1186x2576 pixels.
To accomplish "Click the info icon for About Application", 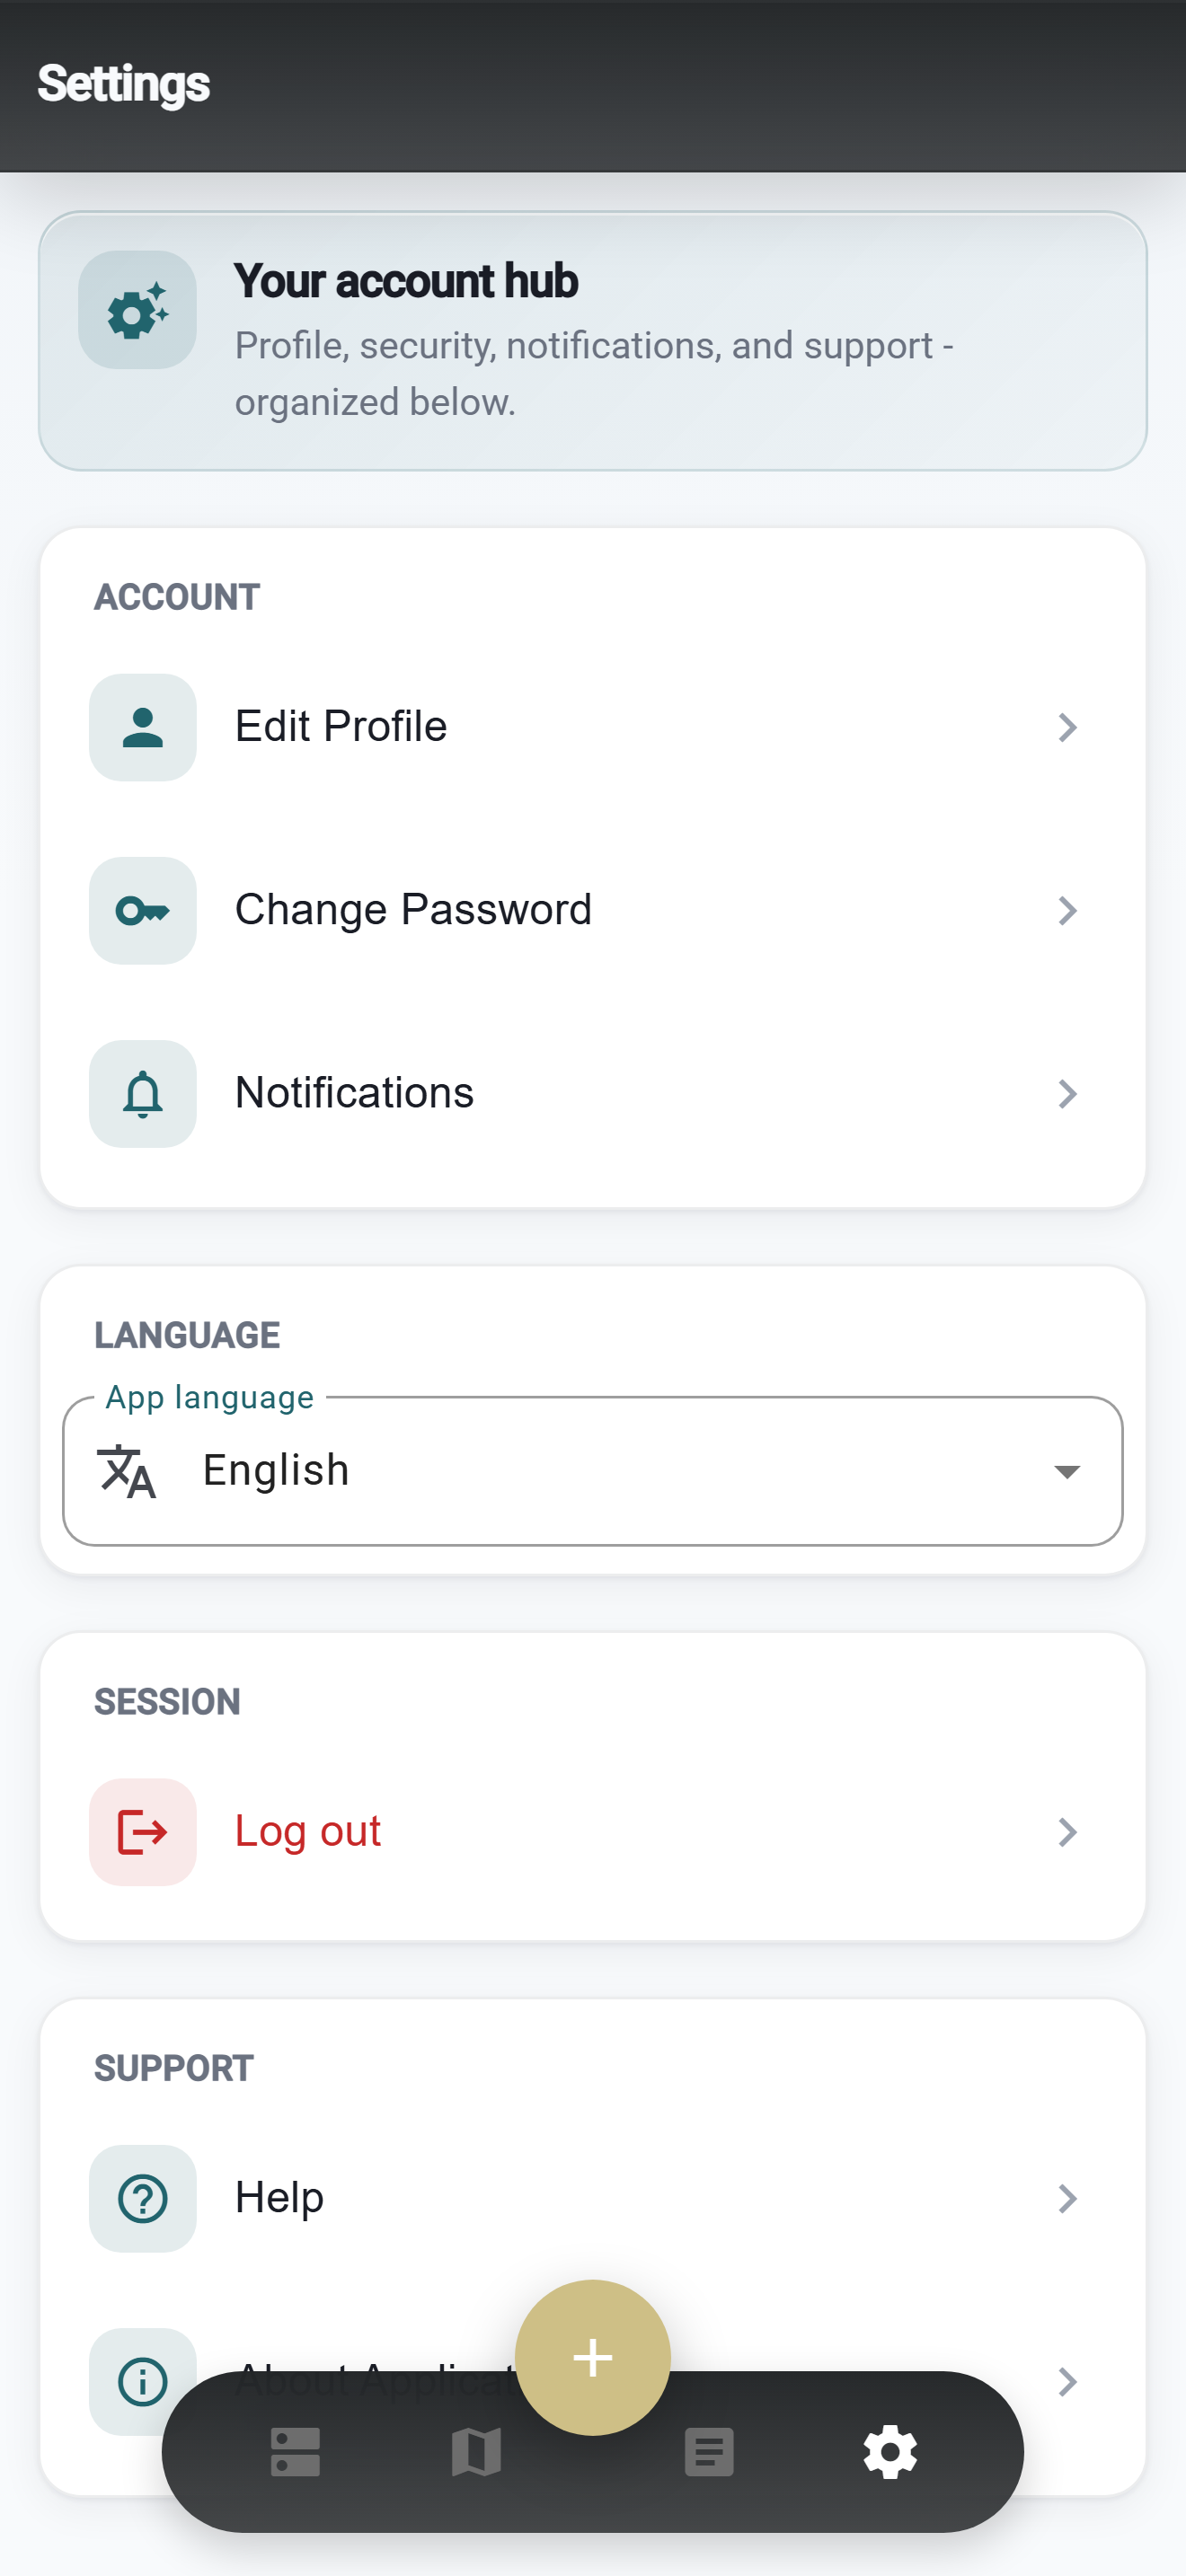I will (x=143, y=2381).
